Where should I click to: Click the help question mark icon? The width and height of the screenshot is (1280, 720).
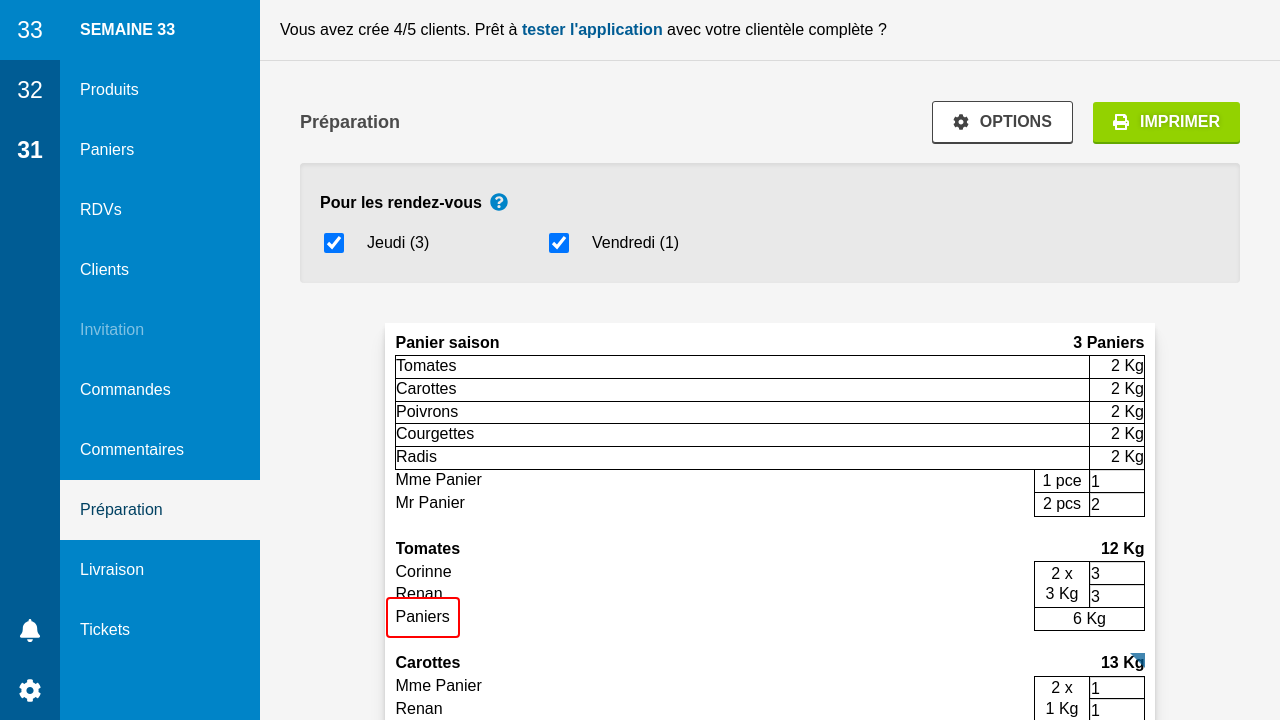499,202
